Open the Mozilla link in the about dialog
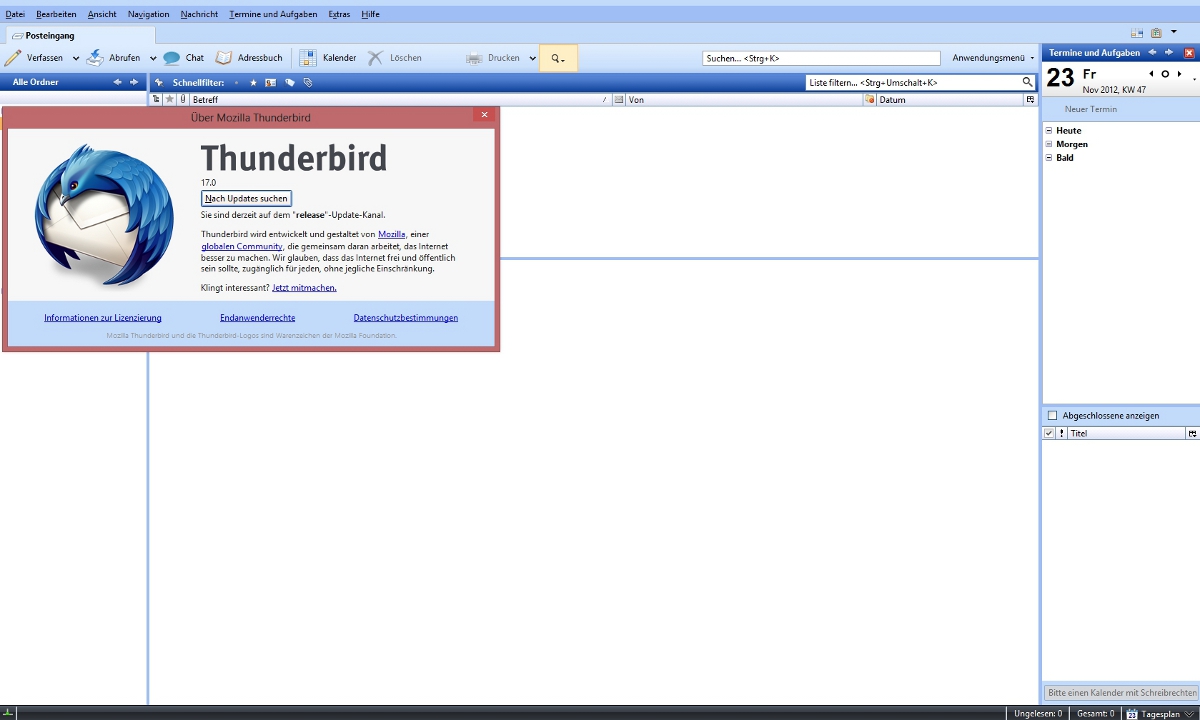This screenshot has height=720, width=1200. point(392,234)
